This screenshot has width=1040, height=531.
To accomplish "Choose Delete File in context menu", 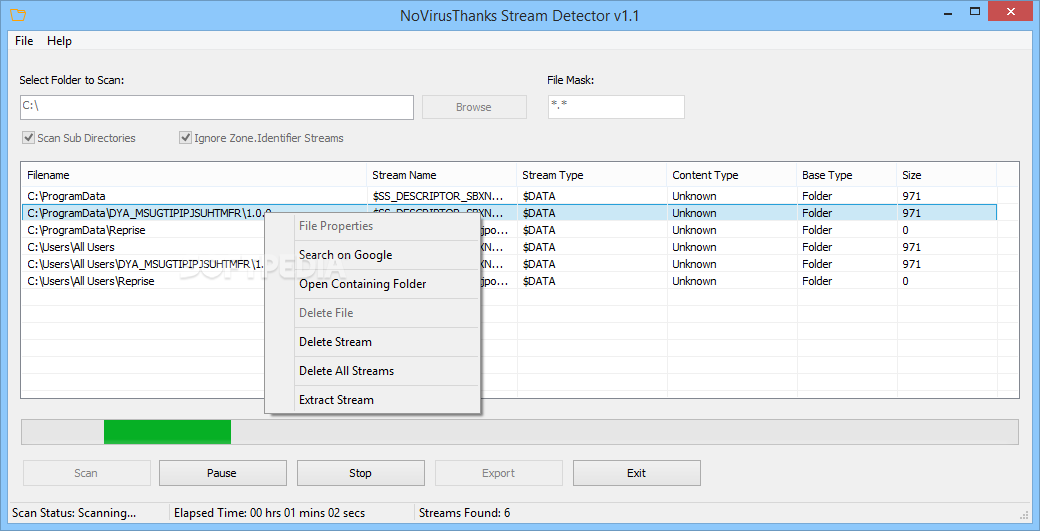I will coord(372,313).
